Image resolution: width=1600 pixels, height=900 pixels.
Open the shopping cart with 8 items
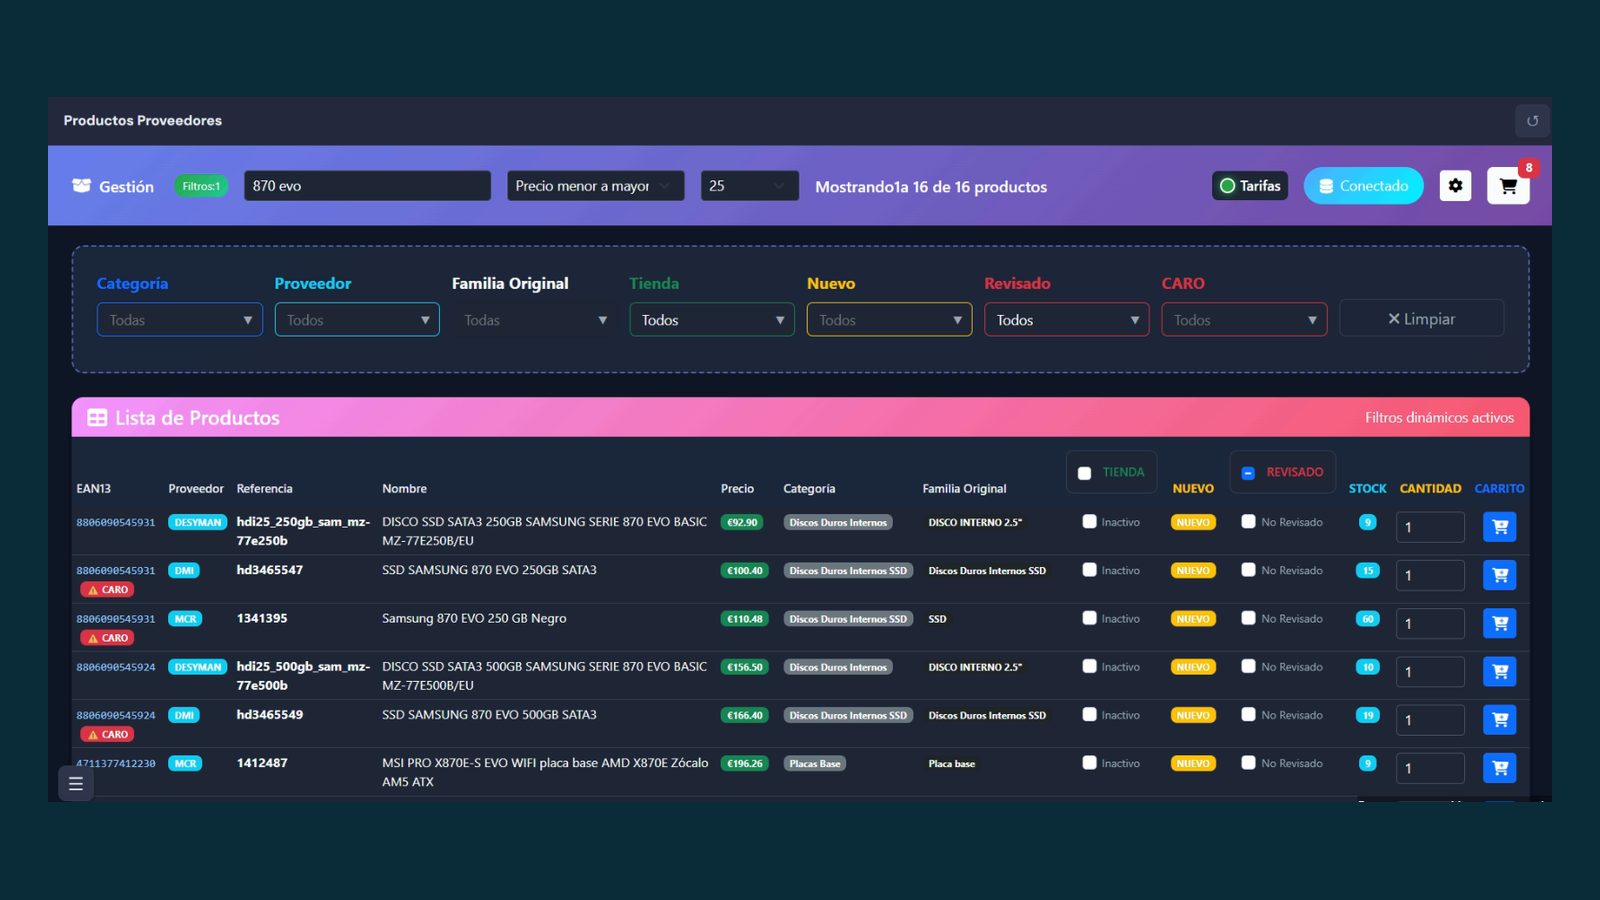(1508, 186)
